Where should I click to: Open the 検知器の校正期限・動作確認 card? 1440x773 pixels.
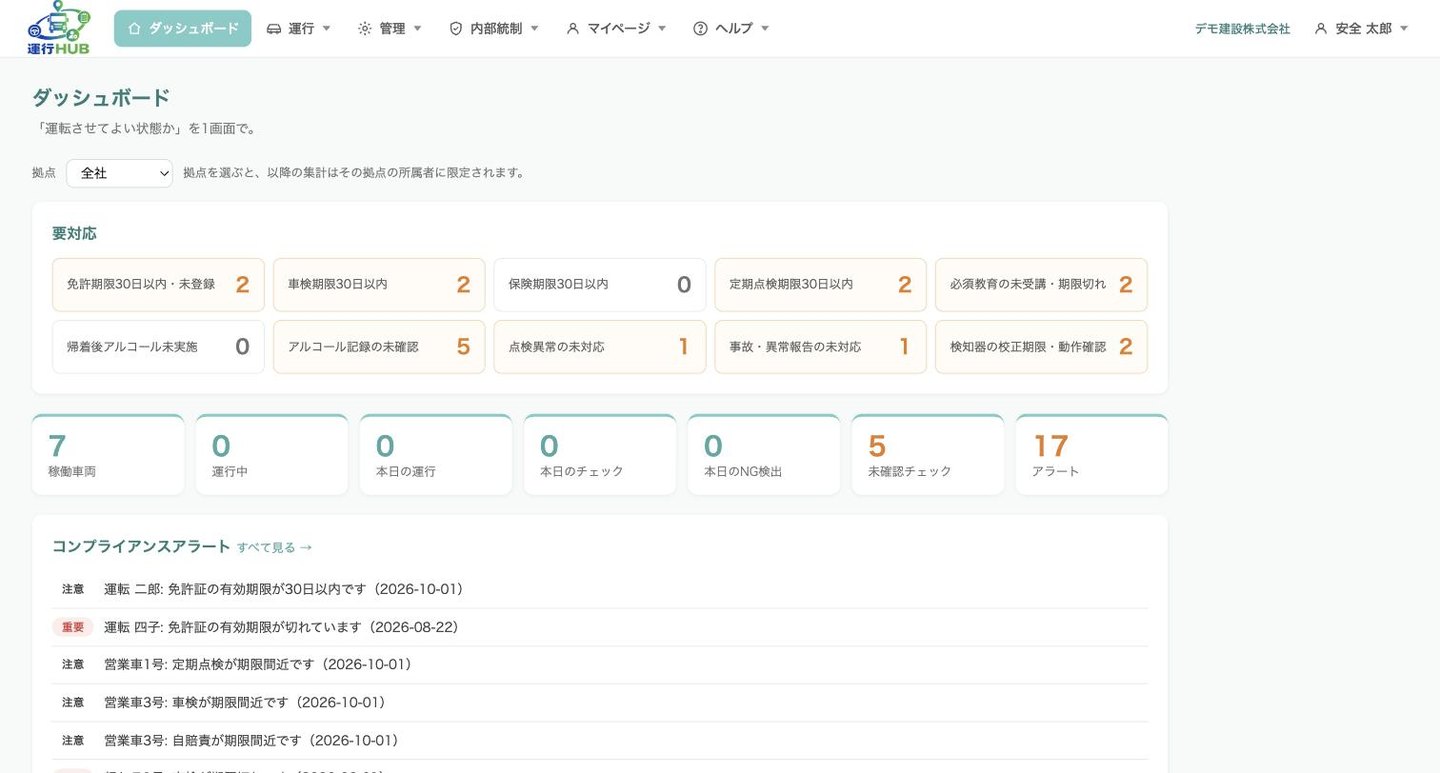coord(1041,347)
